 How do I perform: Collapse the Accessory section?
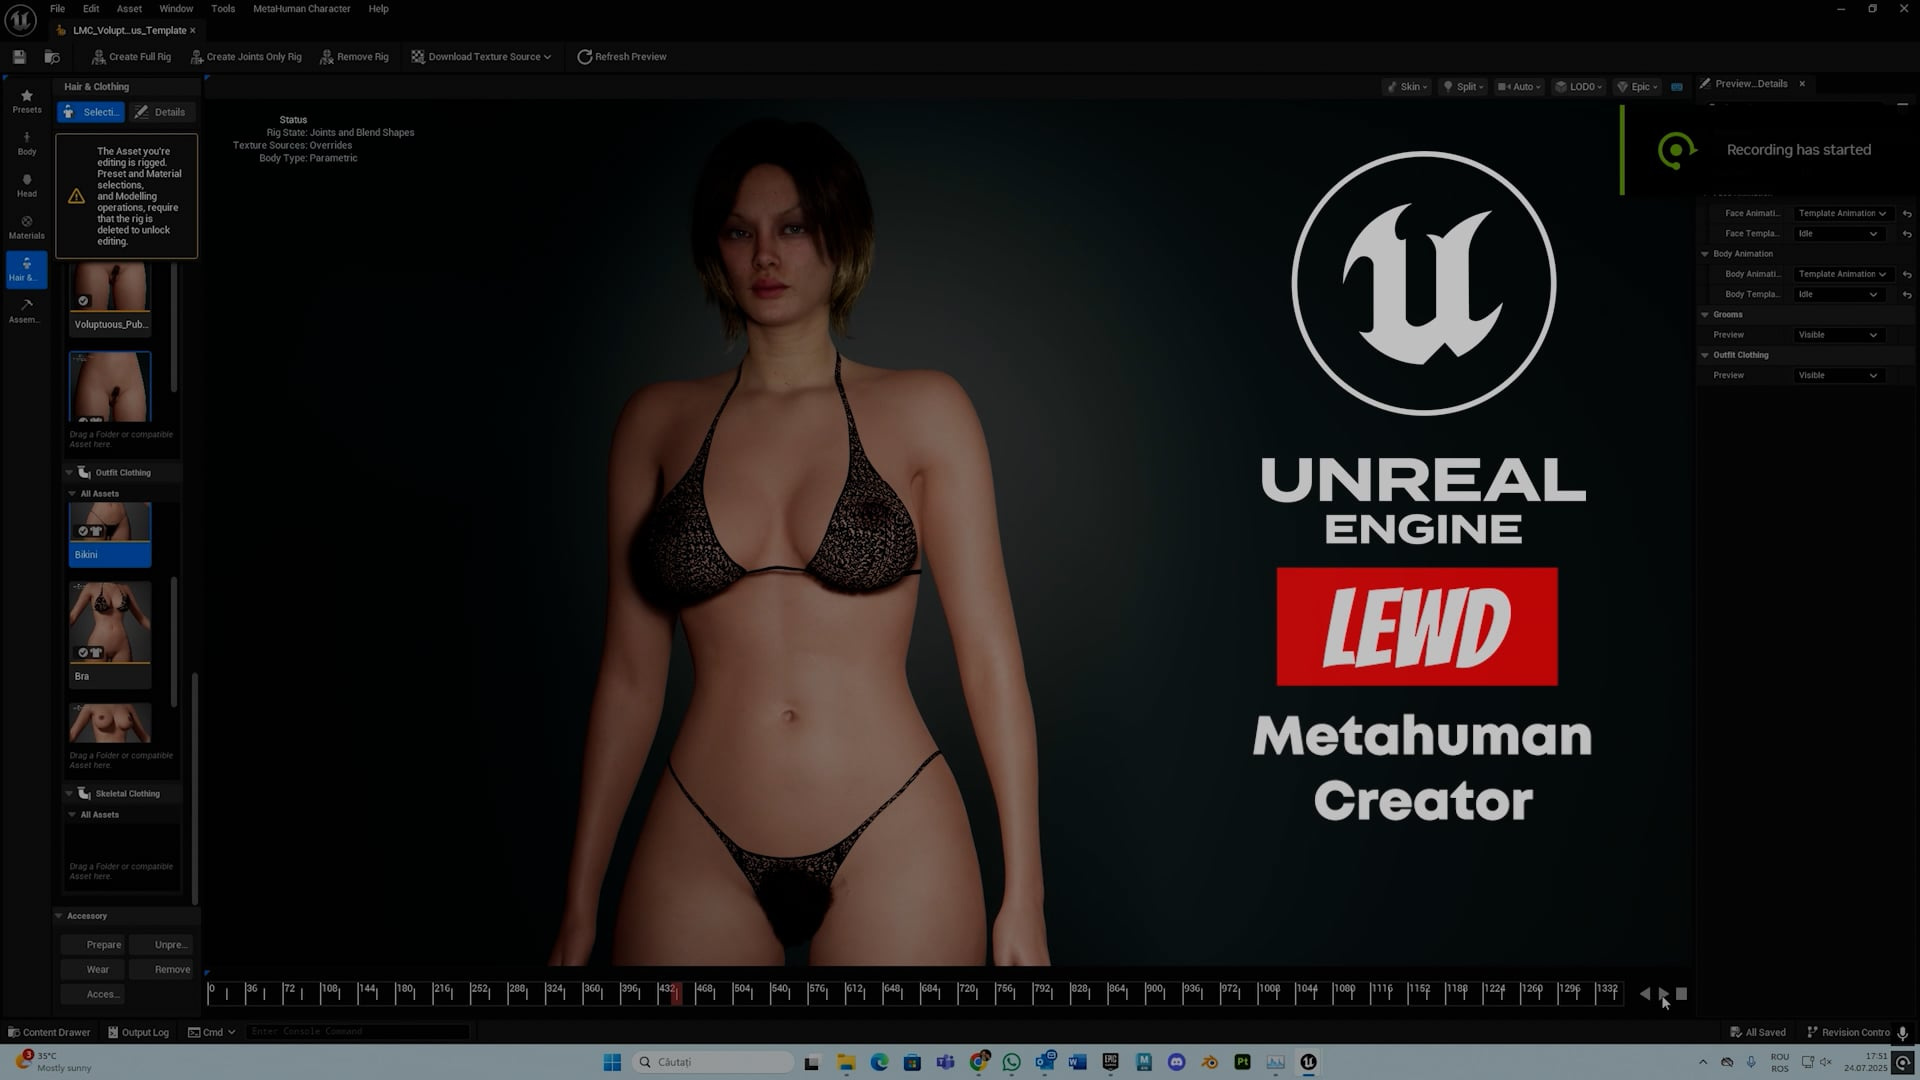click(x=58, y=916)
